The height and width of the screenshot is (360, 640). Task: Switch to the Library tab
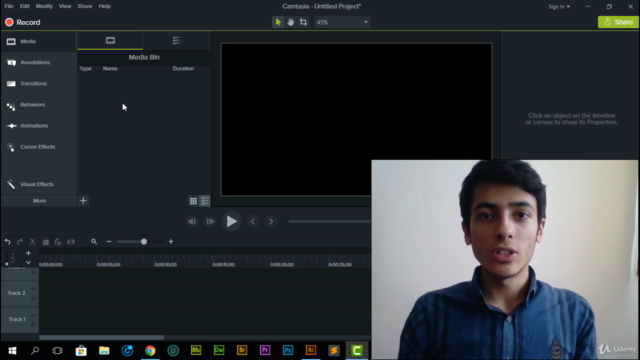[176, 40]
